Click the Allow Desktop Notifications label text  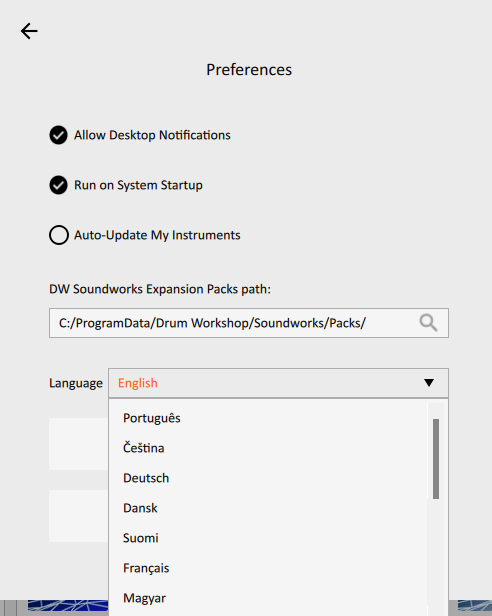[x=152, y=135]
